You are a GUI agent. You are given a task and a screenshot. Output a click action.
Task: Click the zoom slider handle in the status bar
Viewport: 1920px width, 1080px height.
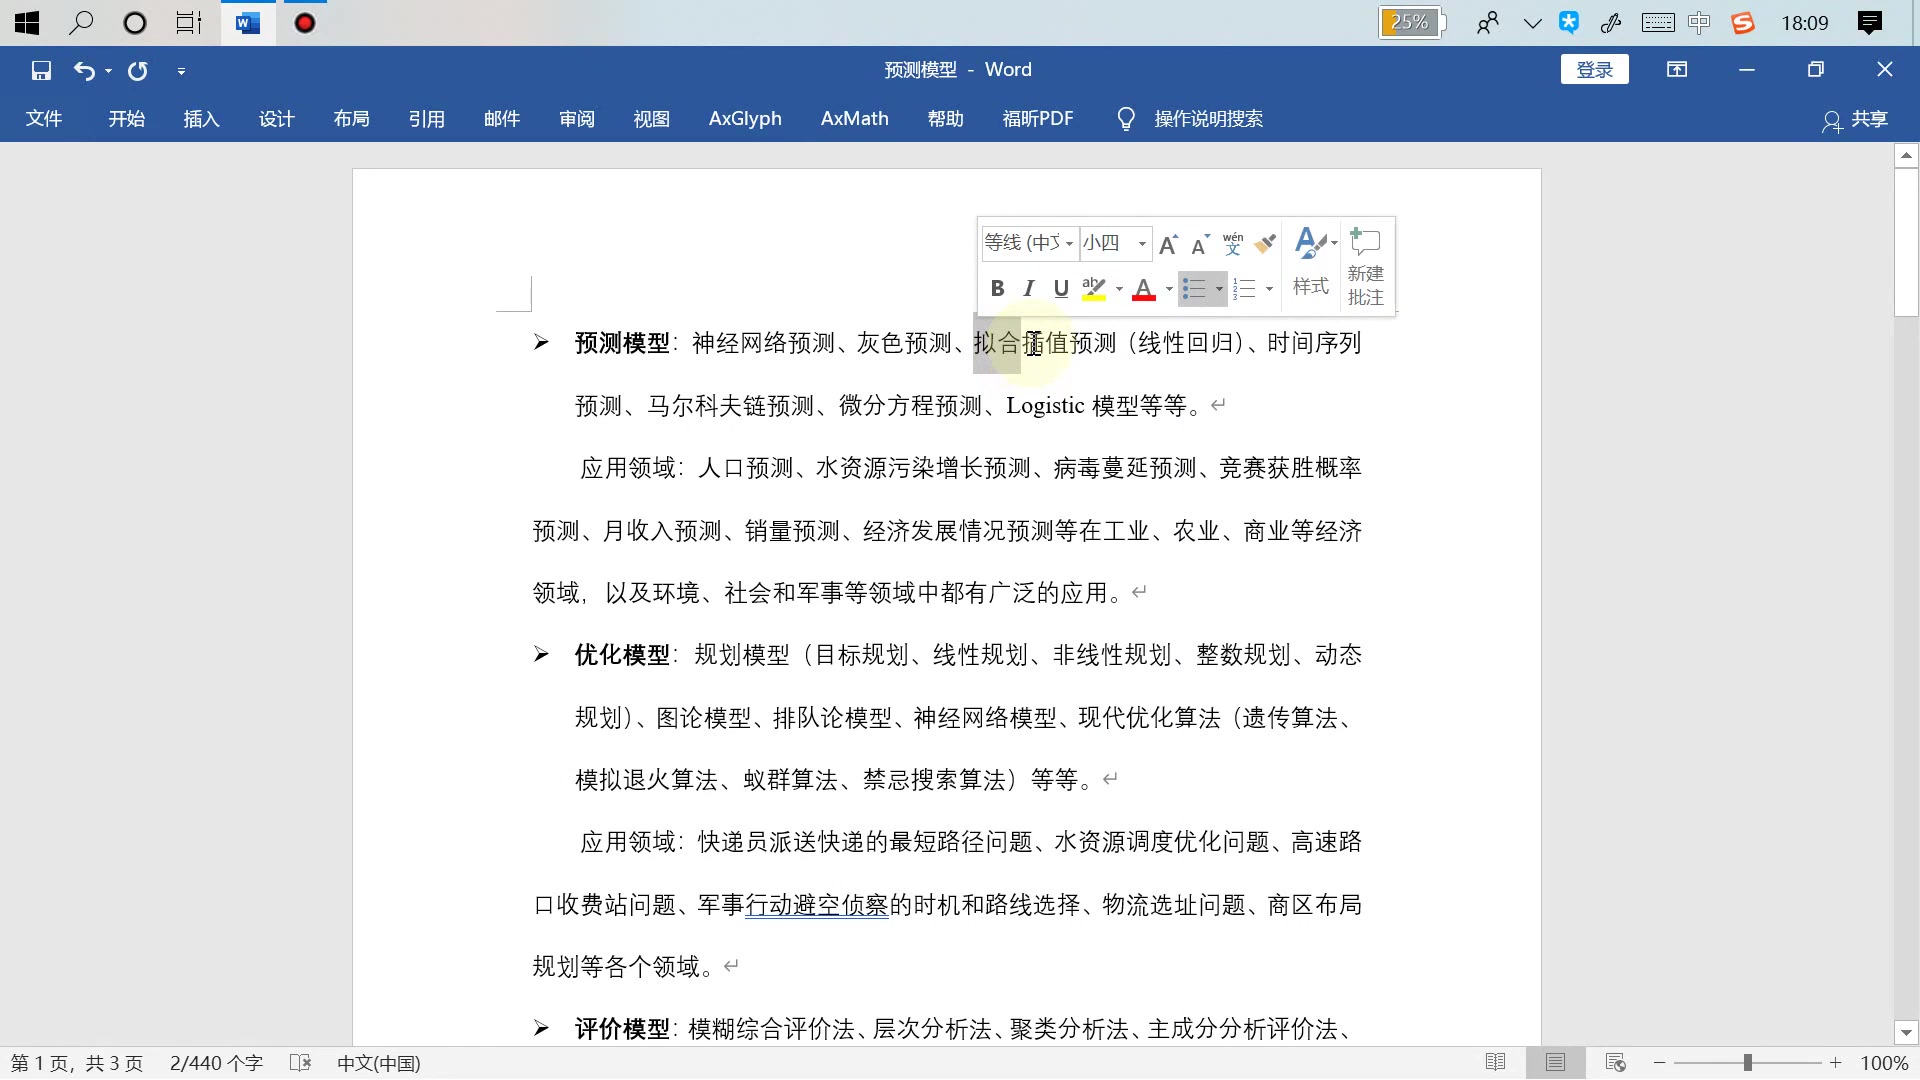[1748, 1063]
